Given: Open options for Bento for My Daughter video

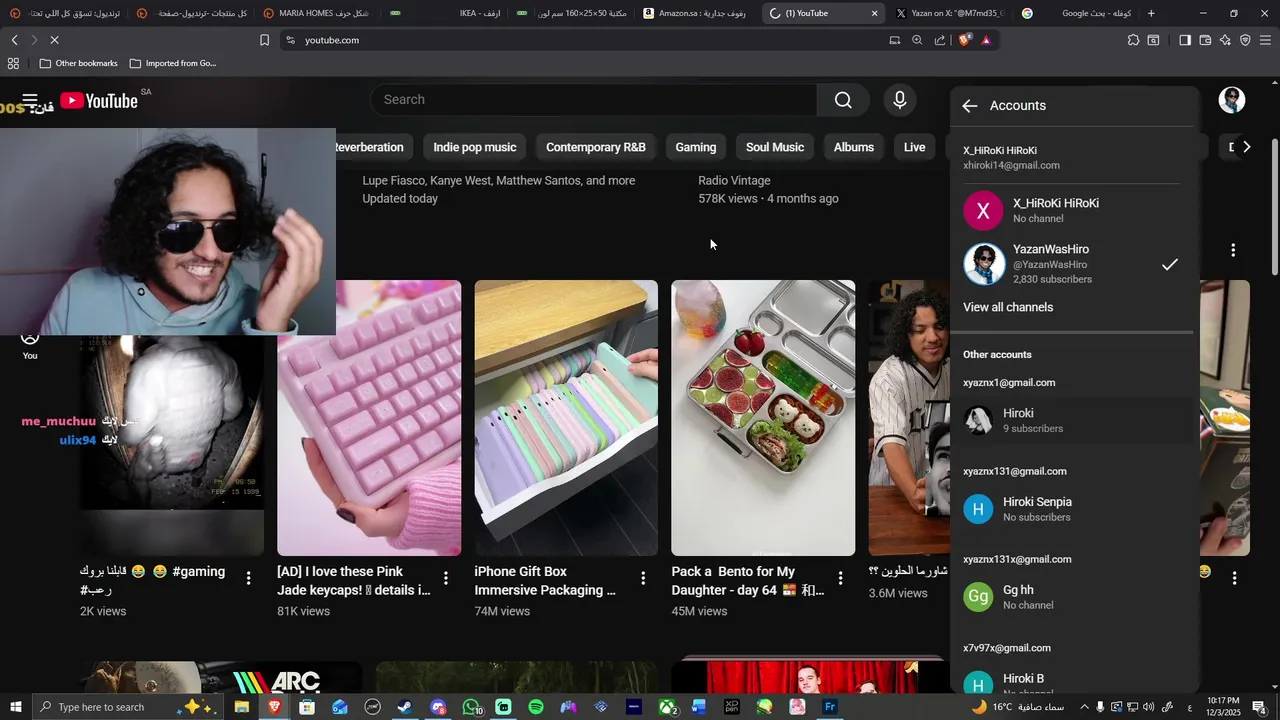Looking at the screenshot, I should click(840, 578).
